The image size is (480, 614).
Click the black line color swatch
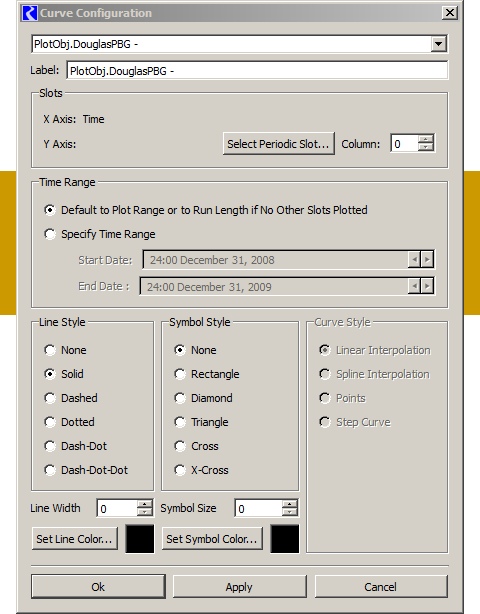click(x=140, y=539)
